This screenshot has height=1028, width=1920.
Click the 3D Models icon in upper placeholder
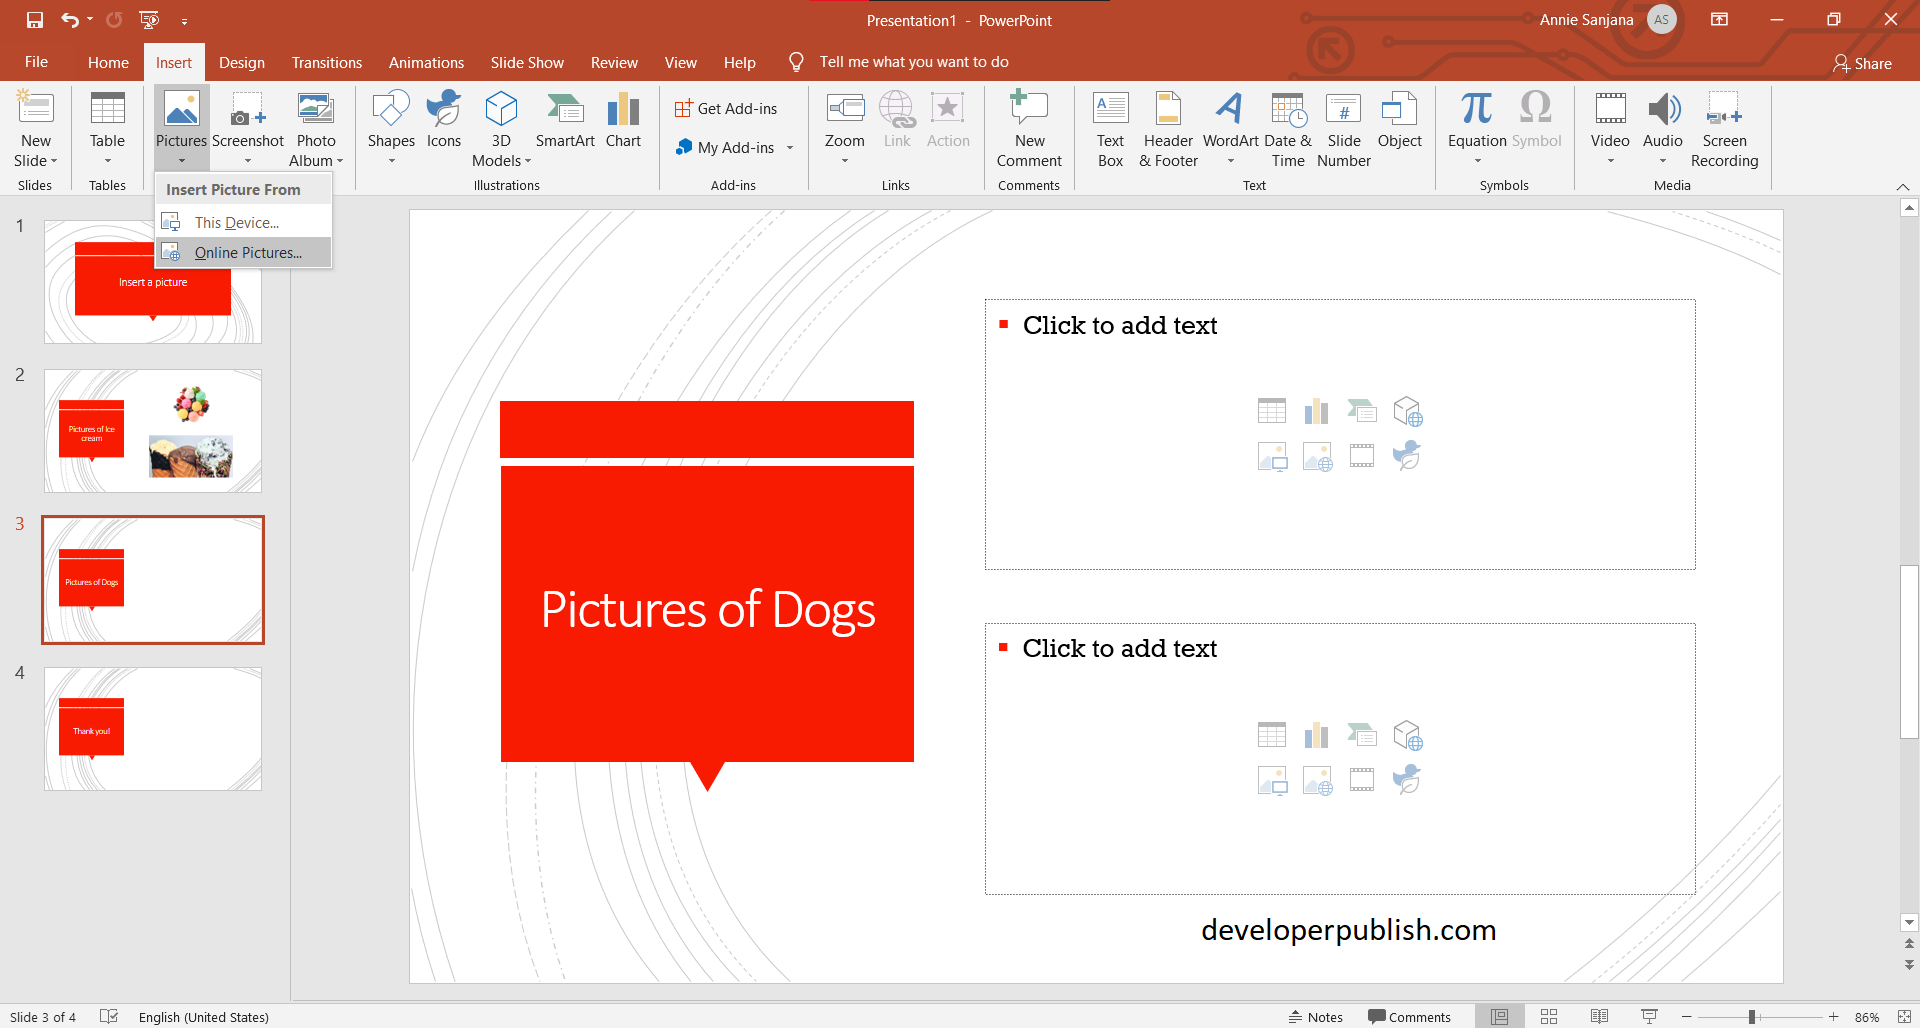[x=1407, y=411]
